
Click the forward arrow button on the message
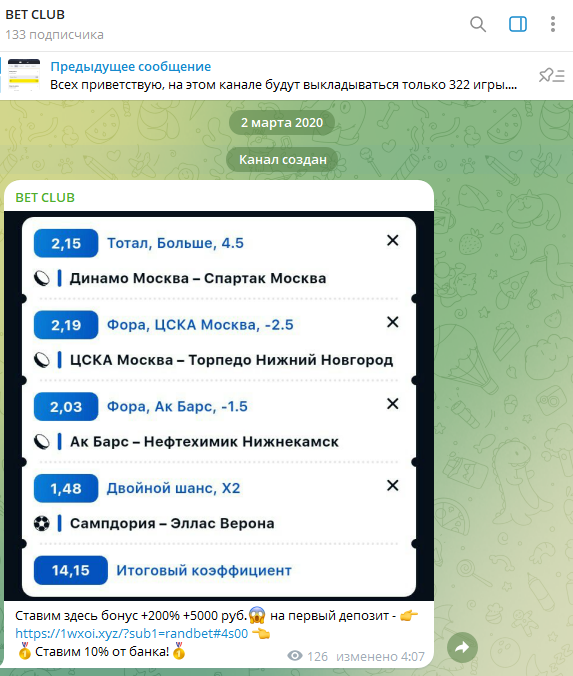[x=462, y=647]
